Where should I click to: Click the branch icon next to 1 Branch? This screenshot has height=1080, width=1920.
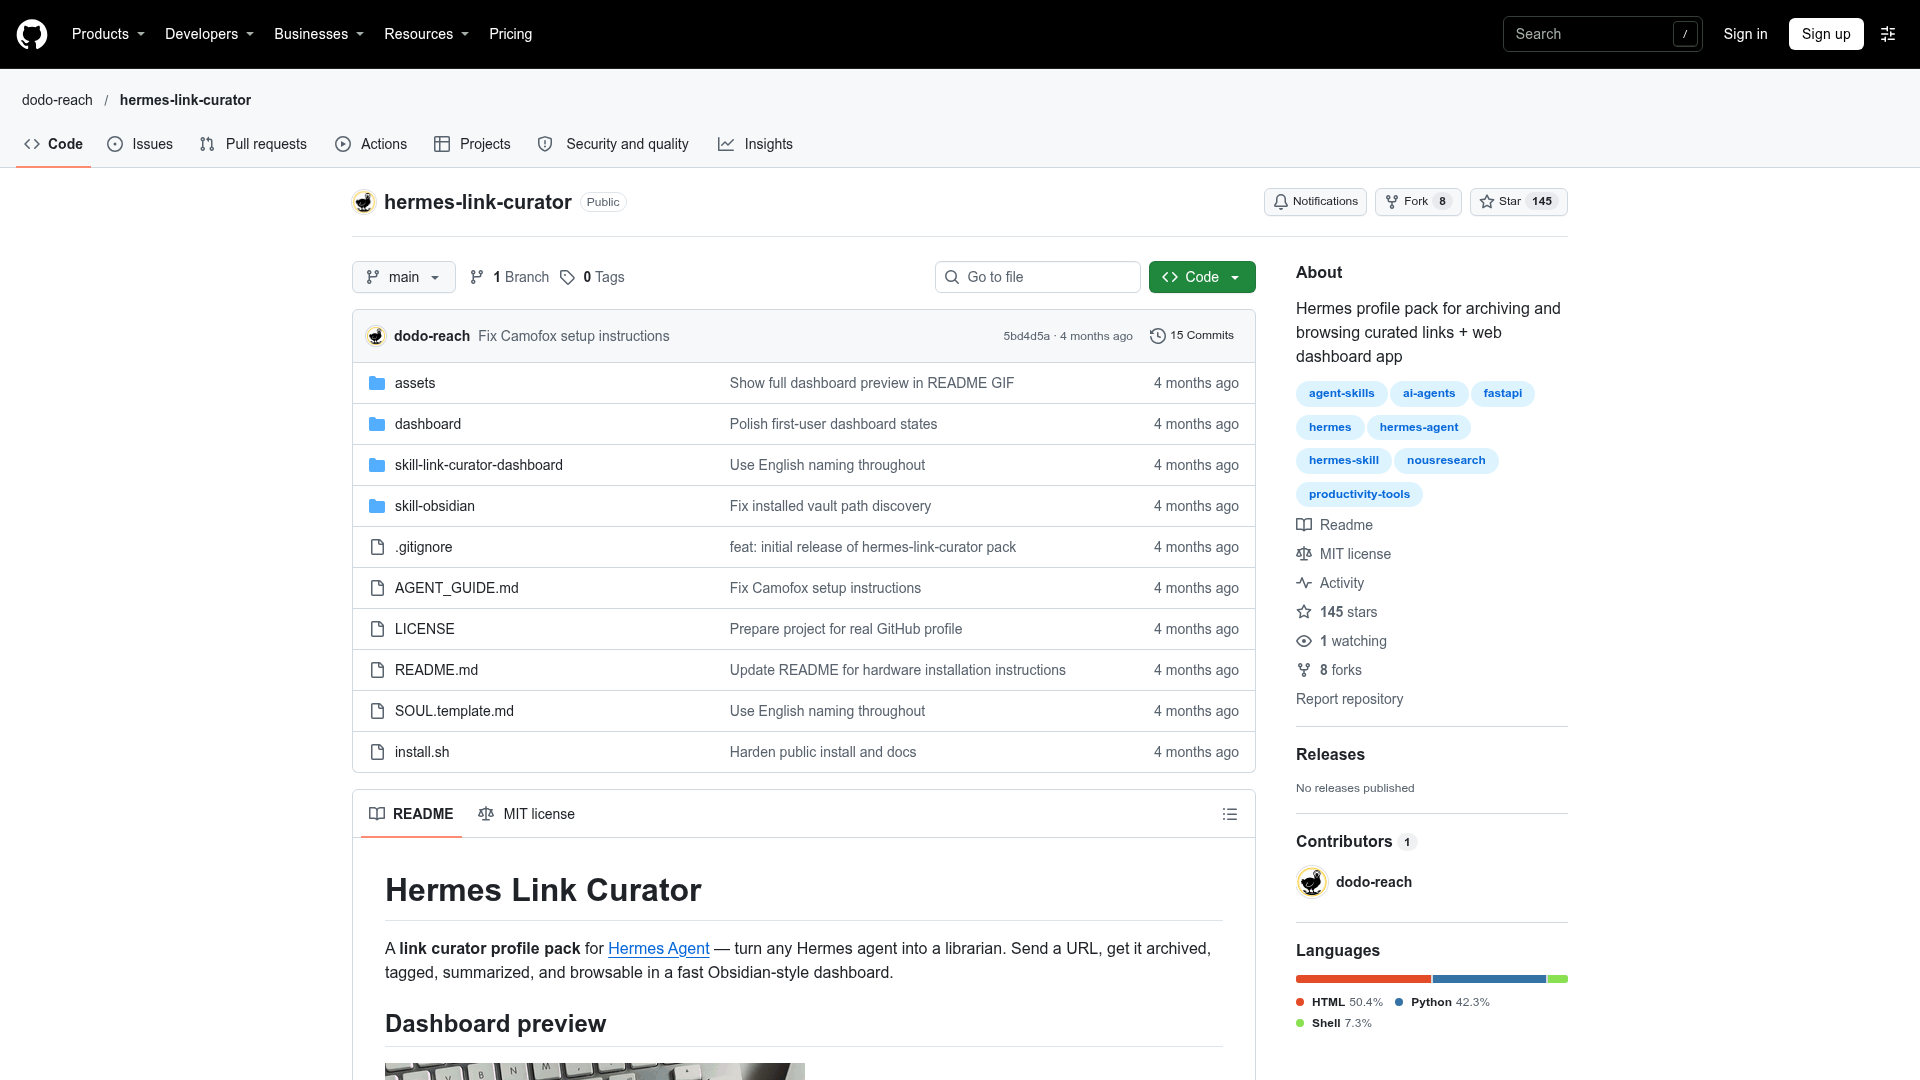(x=477, y=277)
